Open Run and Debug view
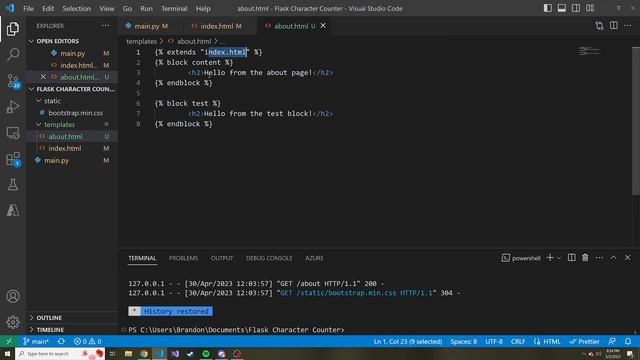The width and height of the screenshot is (640, 360). [13, 107]
